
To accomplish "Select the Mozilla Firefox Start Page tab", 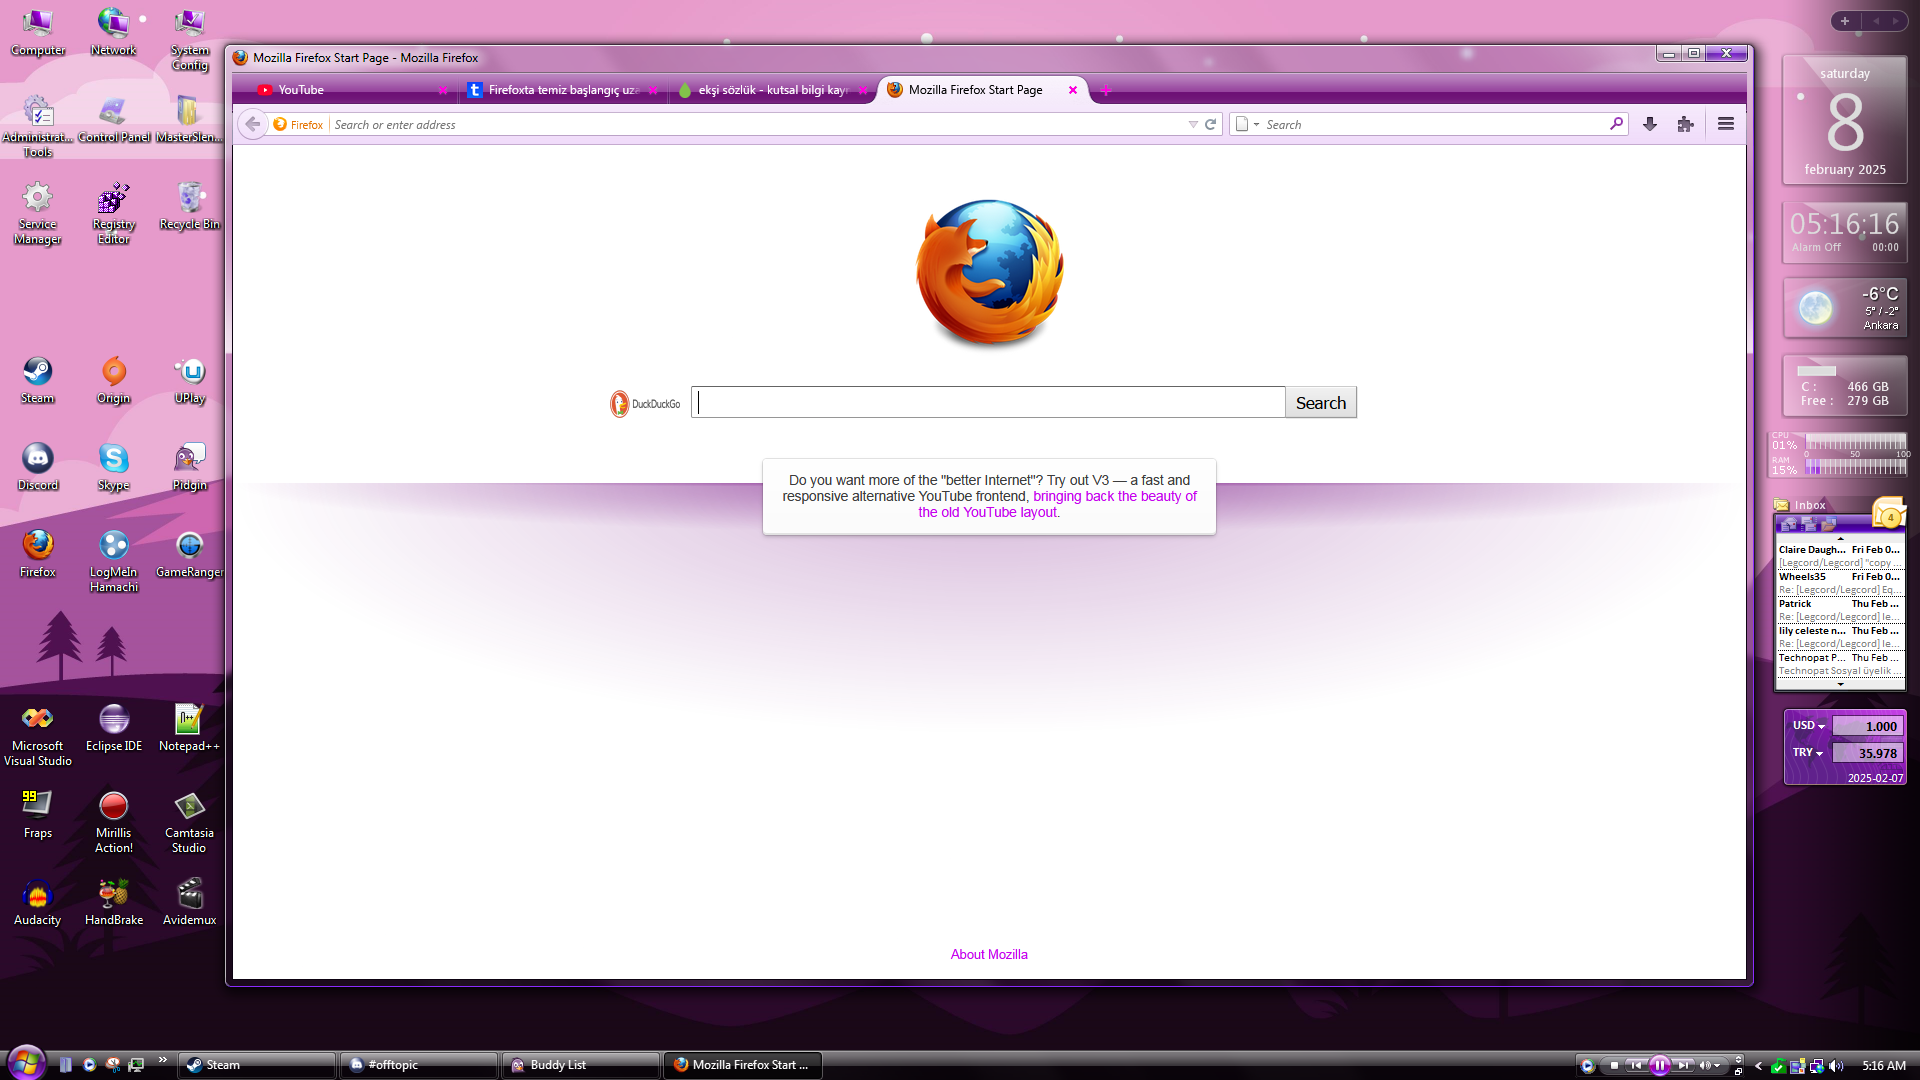I will 982,90.
